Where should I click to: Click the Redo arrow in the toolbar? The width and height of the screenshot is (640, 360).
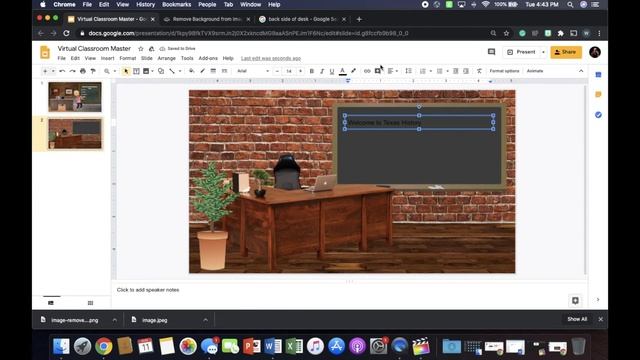pyautogui.click(x=72, y=71)
